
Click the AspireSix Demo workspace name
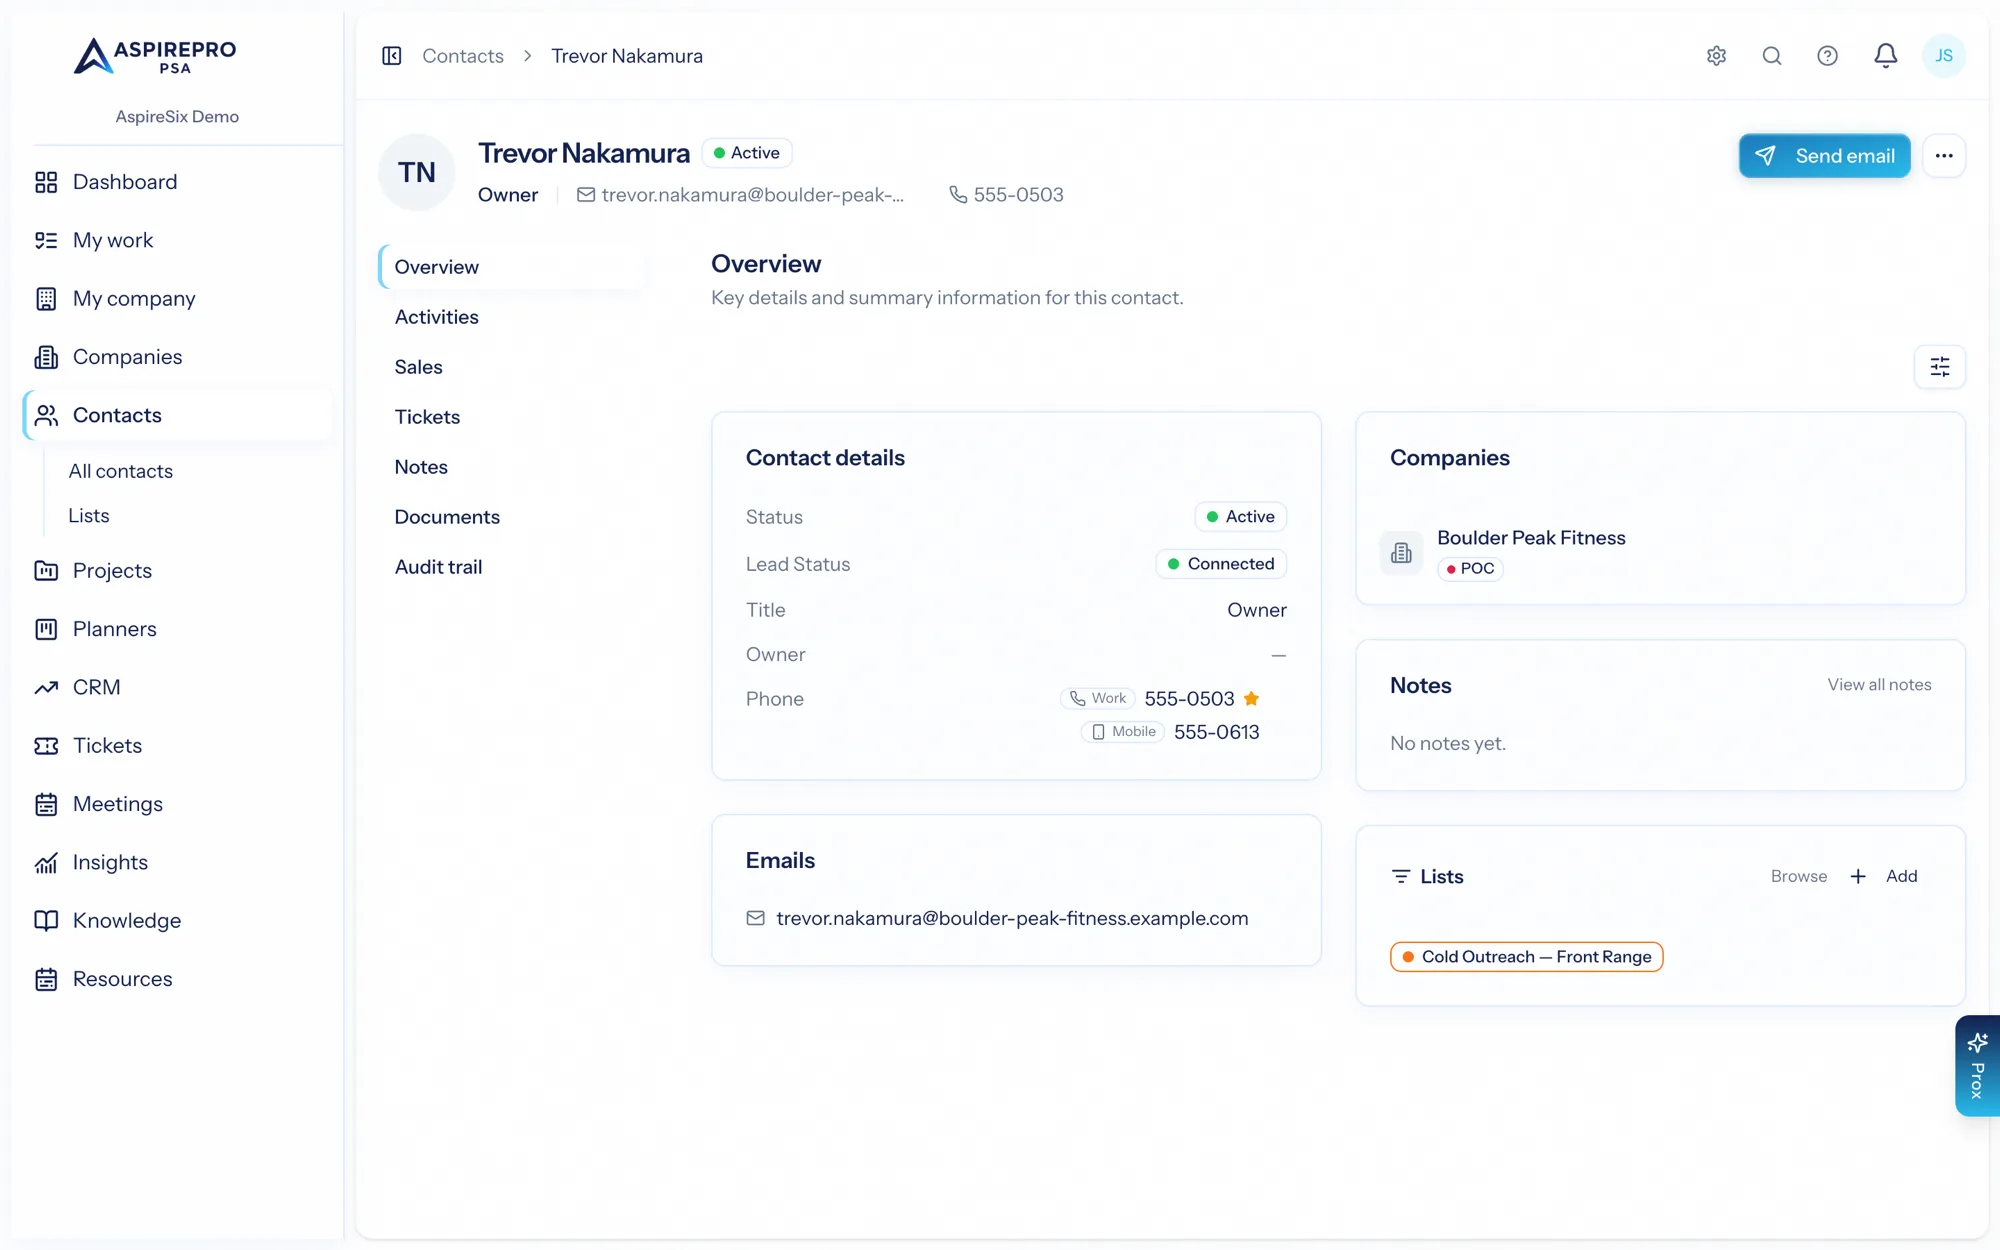pyautogui.click(x=177, y=117)
